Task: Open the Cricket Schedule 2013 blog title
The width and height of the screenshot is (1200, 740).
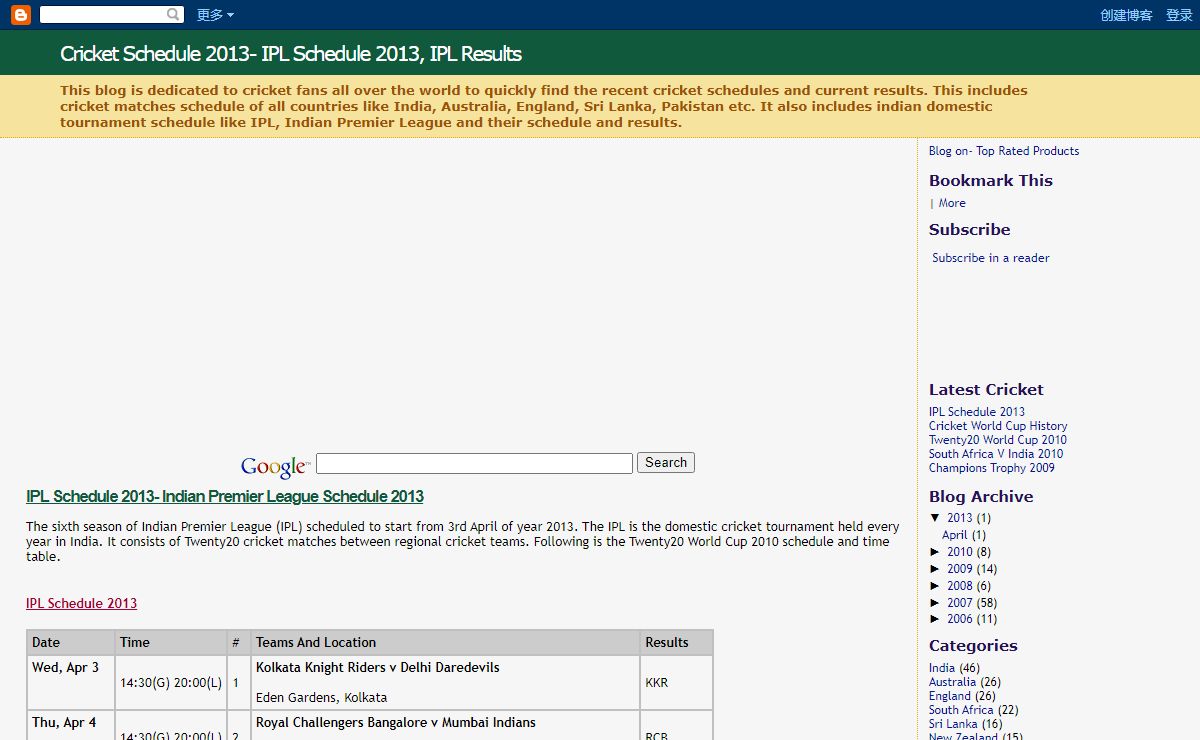Action: 291,54
